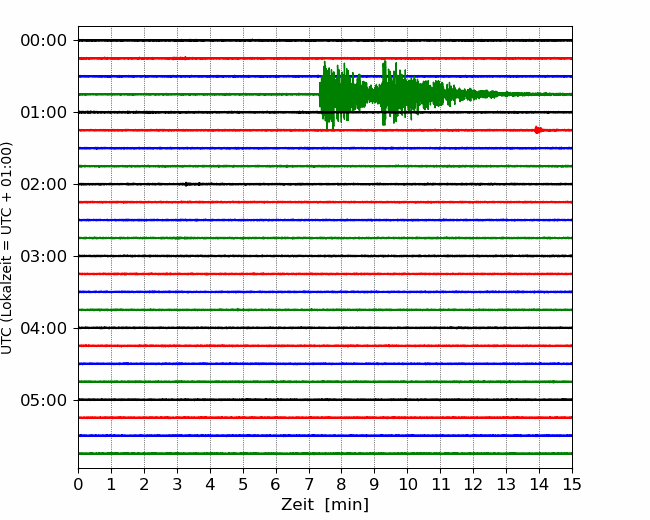Select the 03:00 time label
The height and width of the screenshot is (520, 650).
(44, 256)
